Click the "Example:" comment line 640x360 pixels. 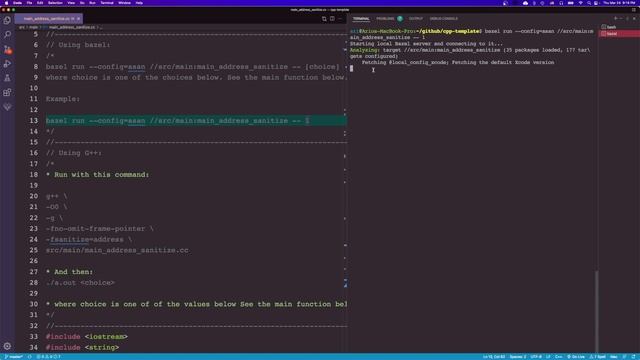pyautogui.click(x=63, y=99)
